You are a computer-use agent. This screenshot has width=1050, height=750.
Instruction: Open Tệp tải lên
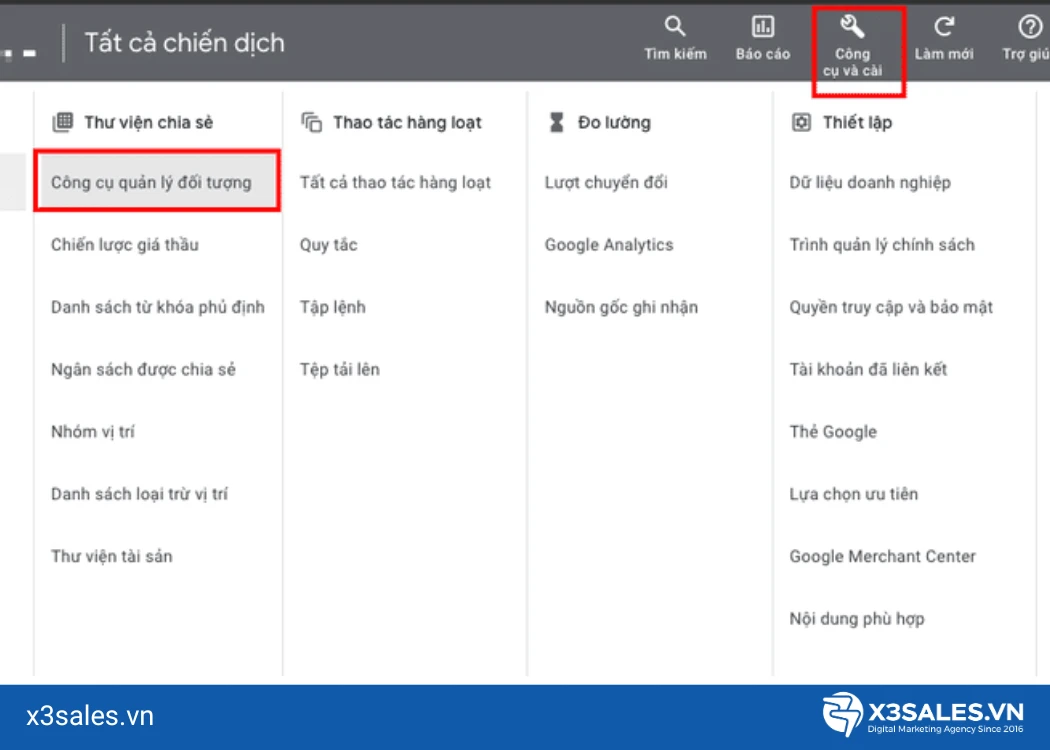[340, 369]
